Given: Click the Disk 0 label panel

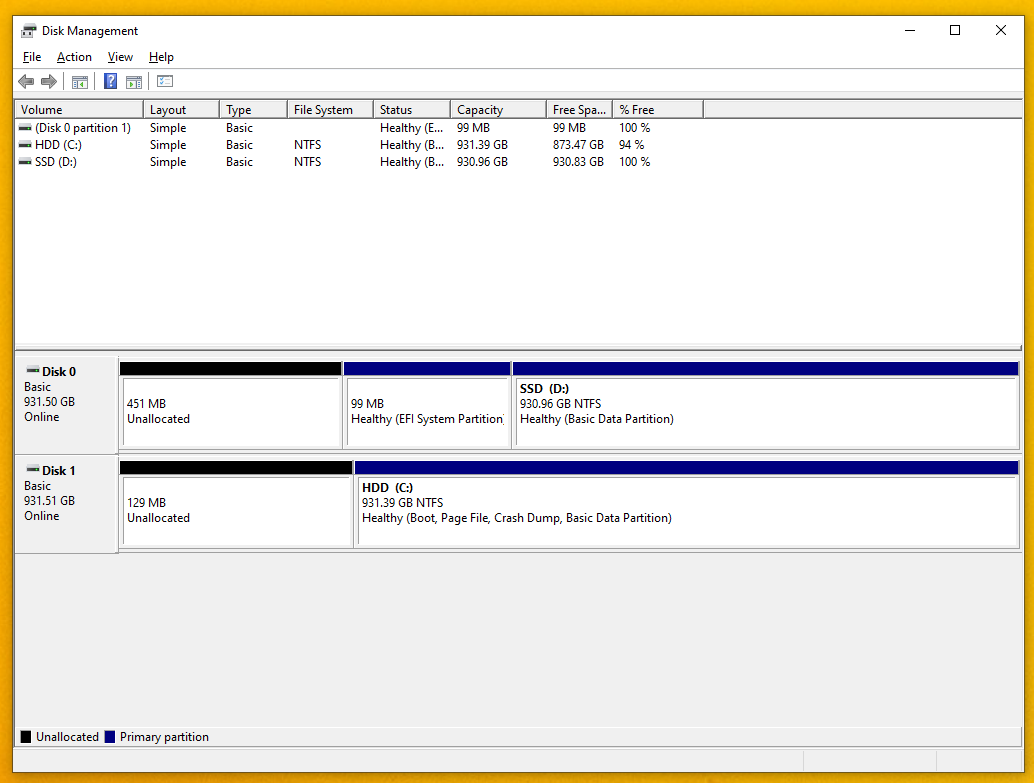Looking at the screenshot, I should 66,405.
